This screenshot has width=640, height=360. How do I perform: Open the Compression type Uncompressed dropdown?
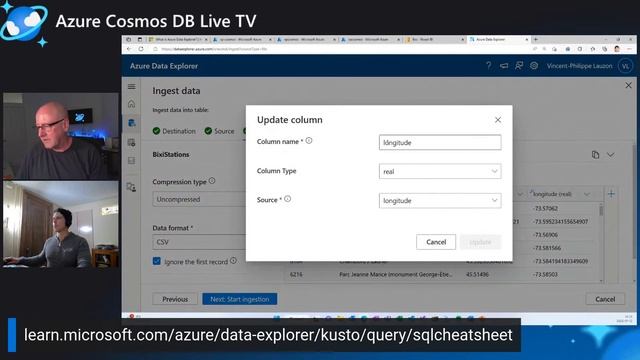coord(199,200)
